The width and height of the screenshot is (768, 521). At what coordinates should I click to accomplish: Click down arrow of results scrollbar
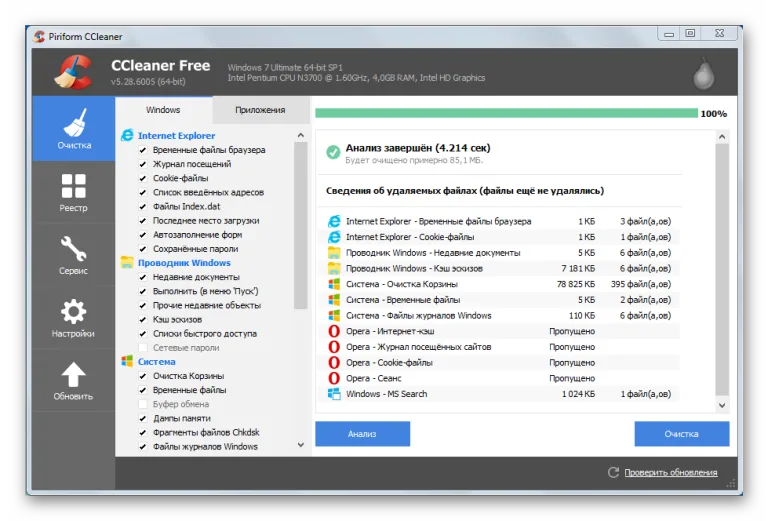point(722,405)
